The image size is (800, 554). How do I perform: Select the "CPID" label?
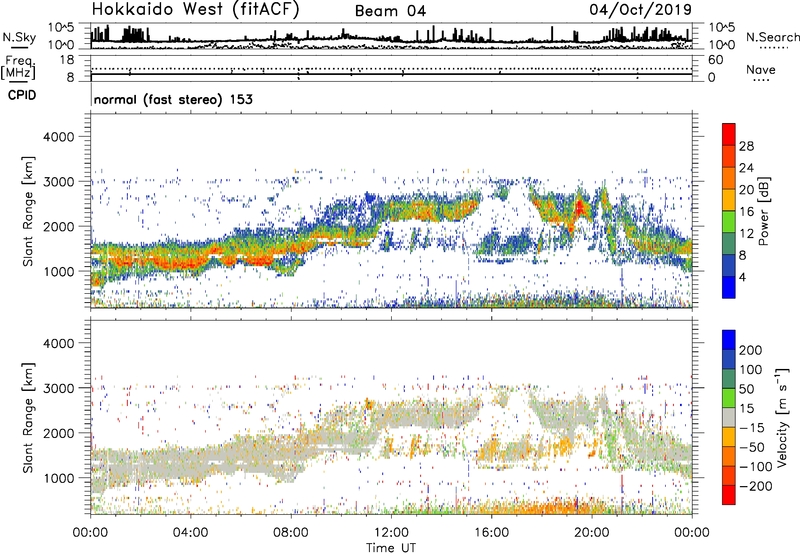[22, 95]
